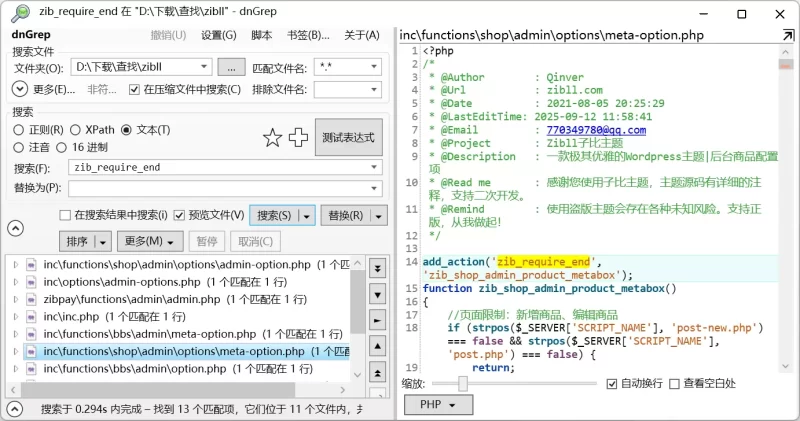The height and width of the screenshot is (421, 800).
Task: Open the 关于(A) about menu
Action: tap(362, 35)
